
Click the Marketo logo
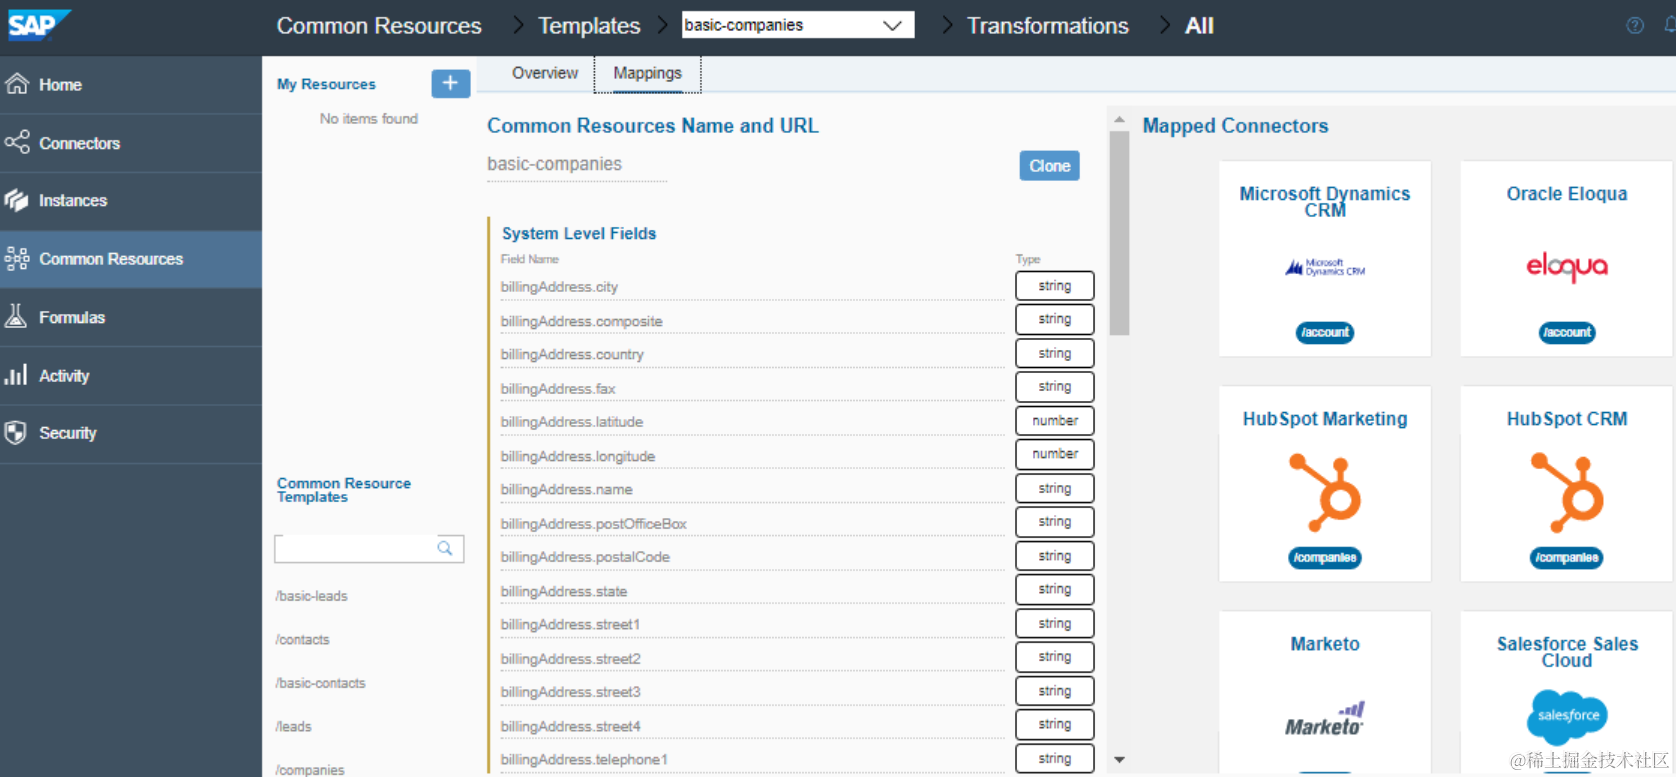[1325, 720]
